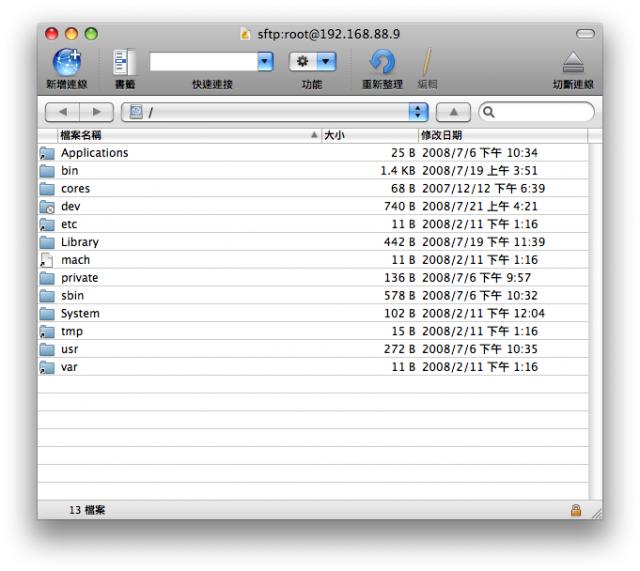Go back with the left arrow button
The height and width of the screenshot is (571, 640).
tap(63, 113)
